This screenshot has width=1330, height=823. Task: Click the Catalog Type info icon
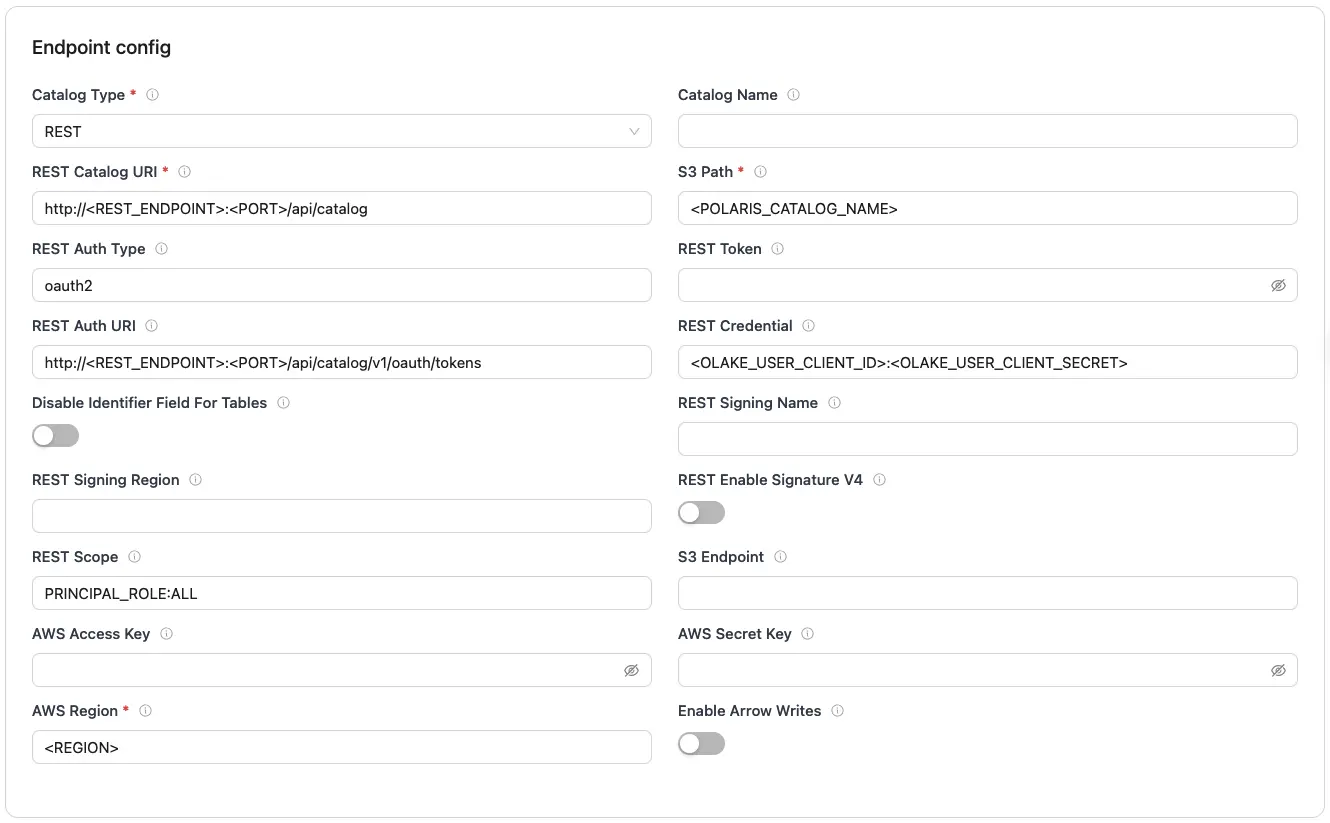(152, 95)
